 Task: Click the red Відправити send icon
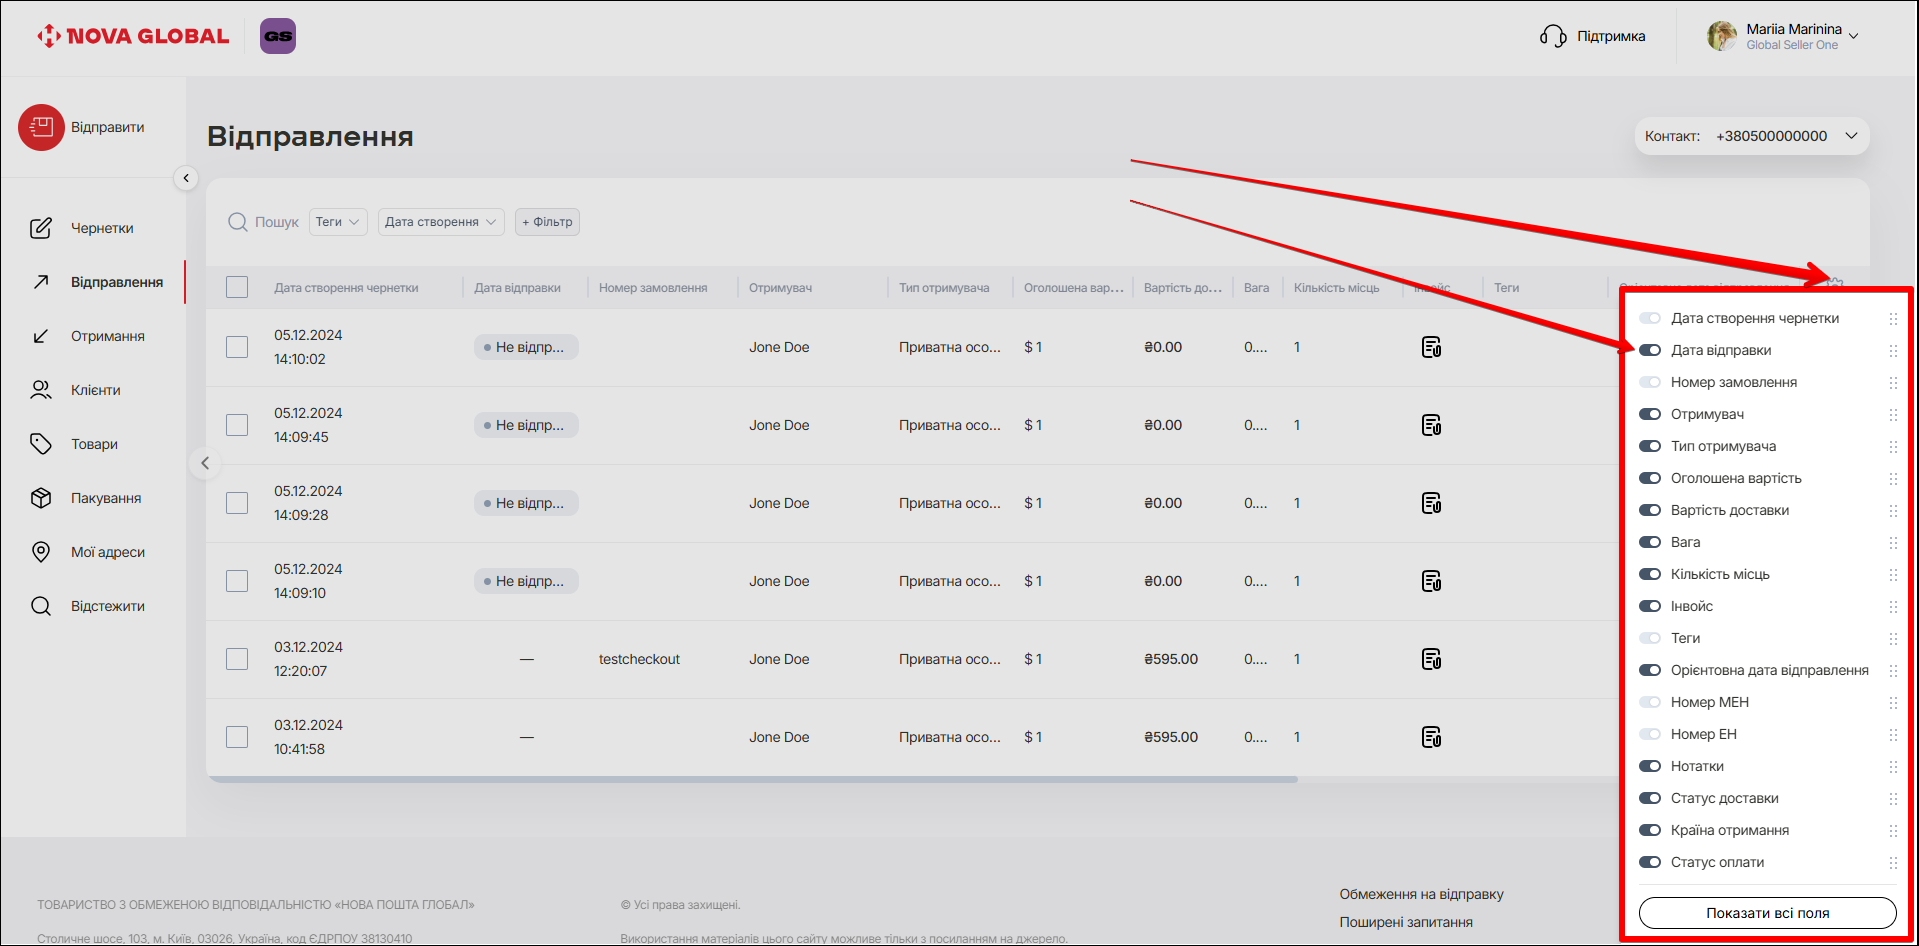click(x=41, y=128)
